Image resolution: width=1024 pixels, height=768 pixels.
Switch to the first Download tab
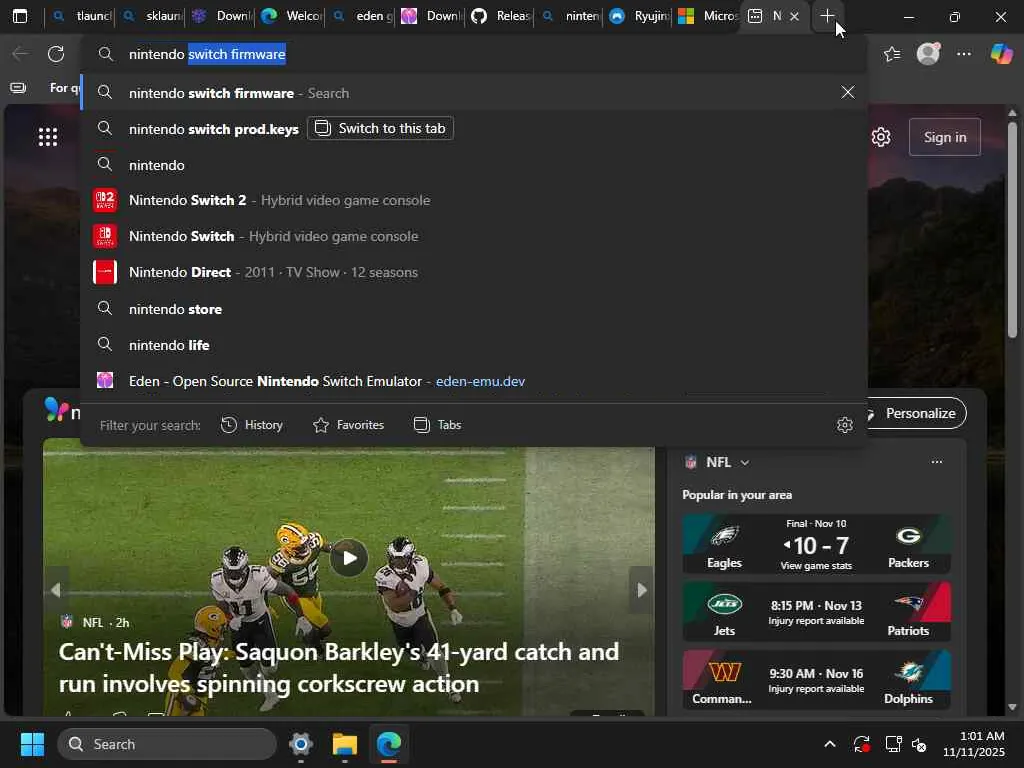click(x=222, y=16)
